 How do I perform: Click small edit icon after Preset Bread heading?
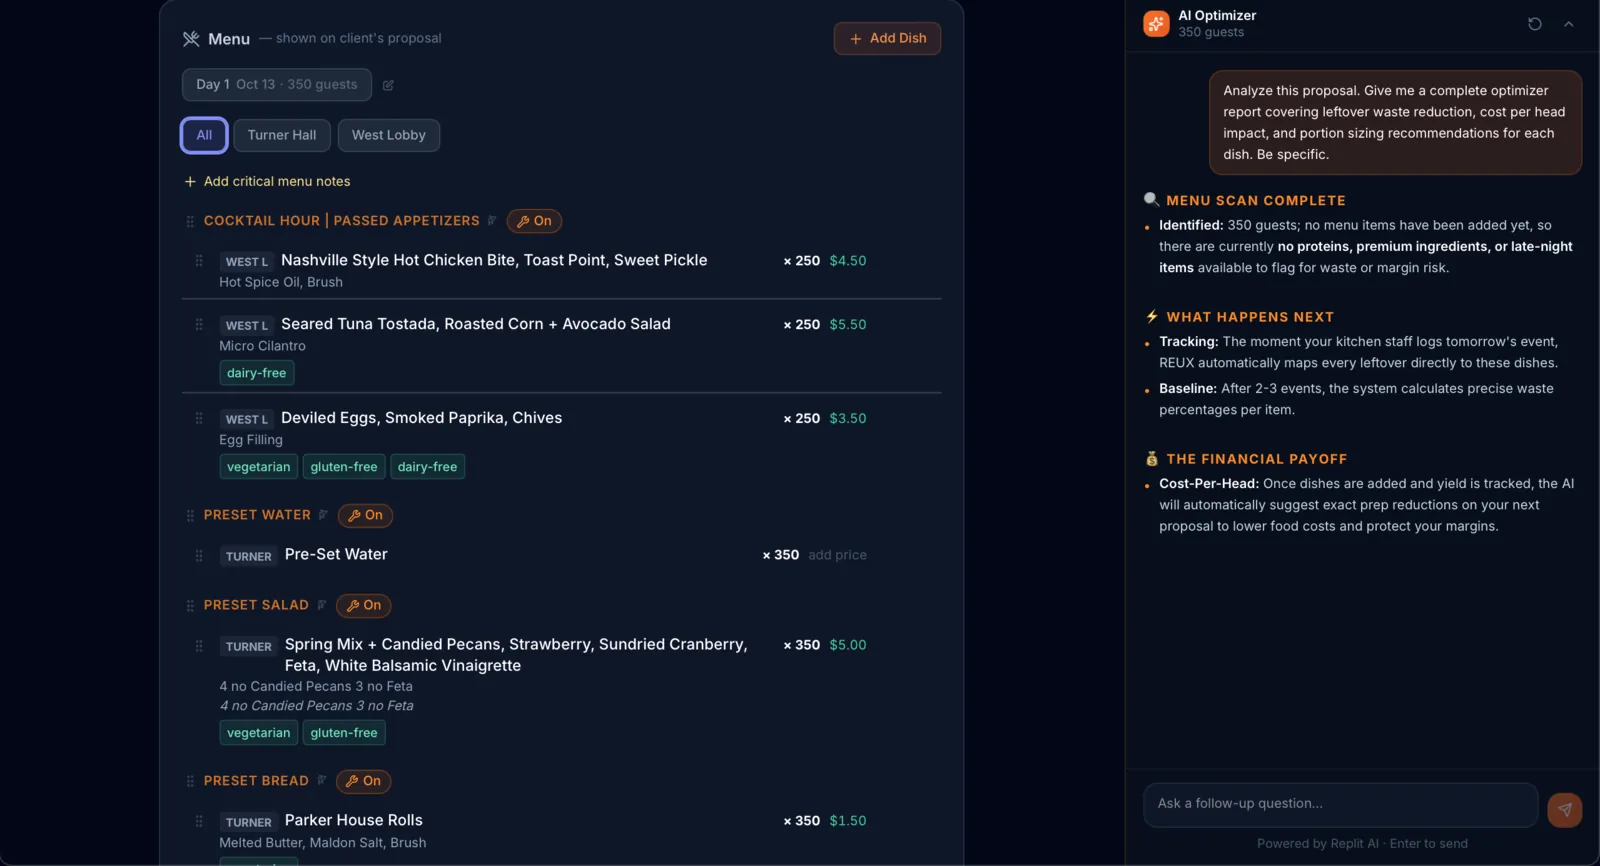click(x=322, y=780)
